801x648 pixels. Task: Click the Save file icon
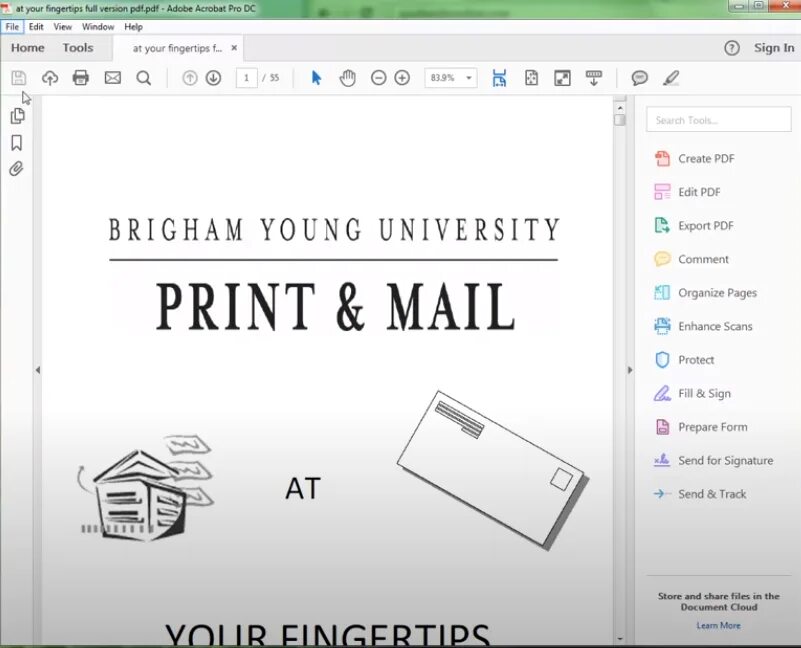[x=19, y=78]
